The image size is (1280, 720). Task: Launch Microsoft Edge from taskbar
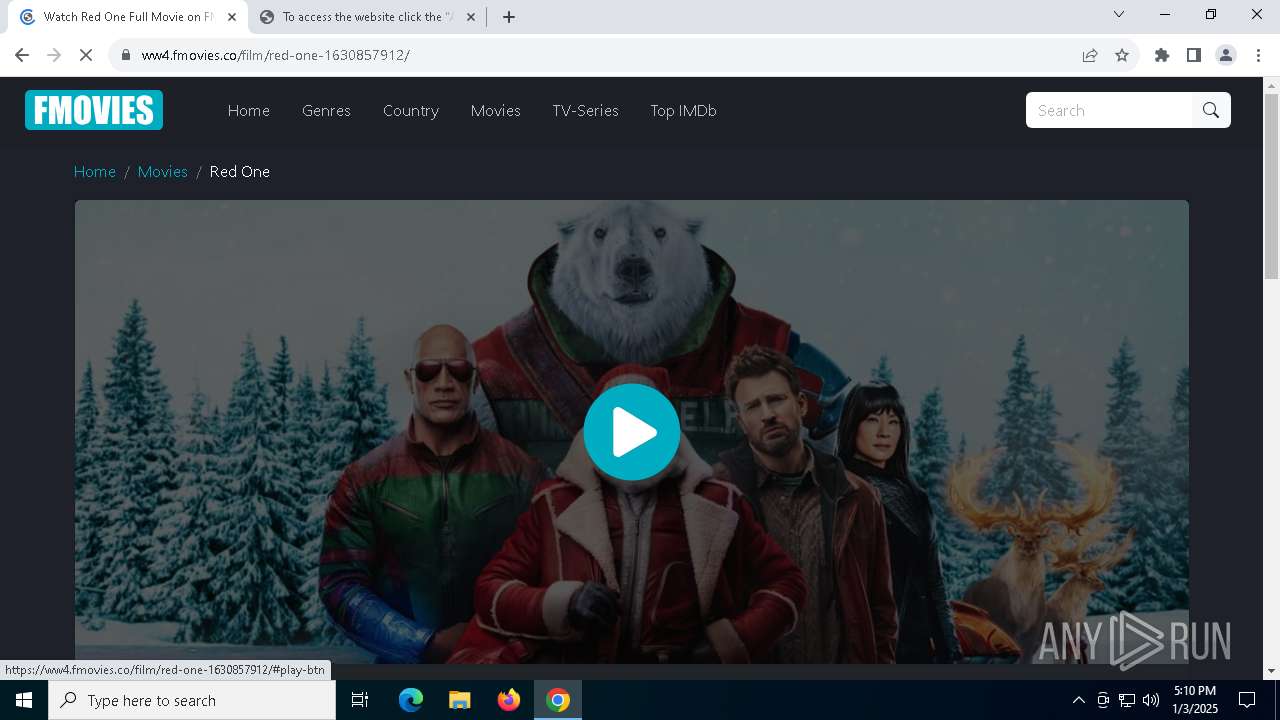(411, 700)
